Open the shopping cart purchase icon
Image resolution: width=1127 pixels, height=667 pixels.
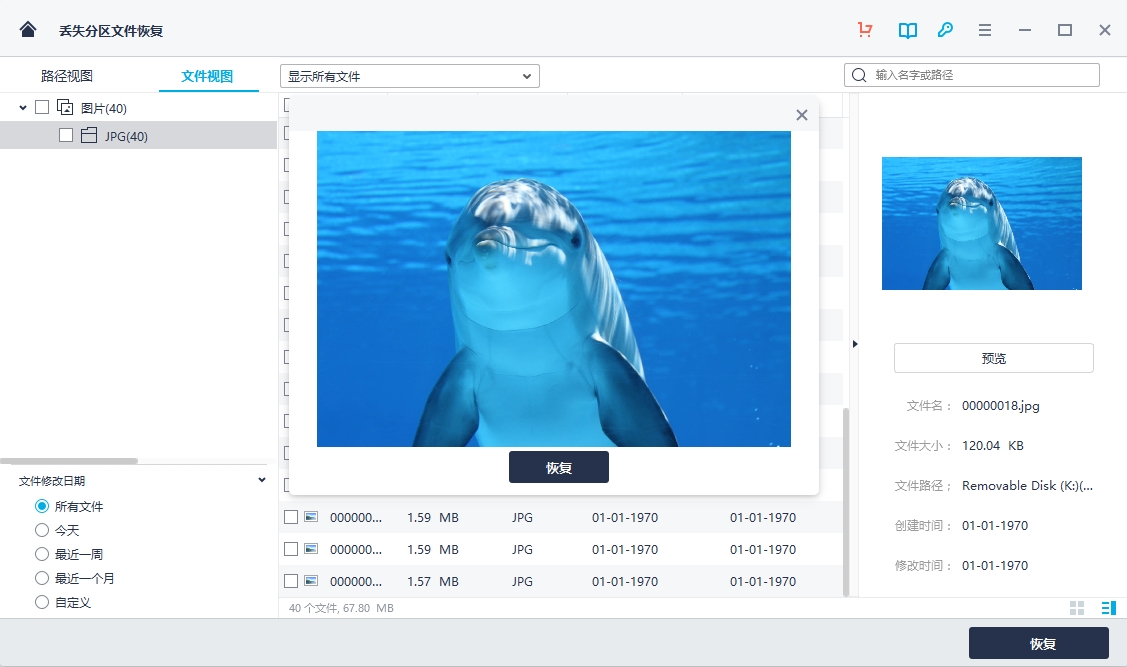click(865, 30)
